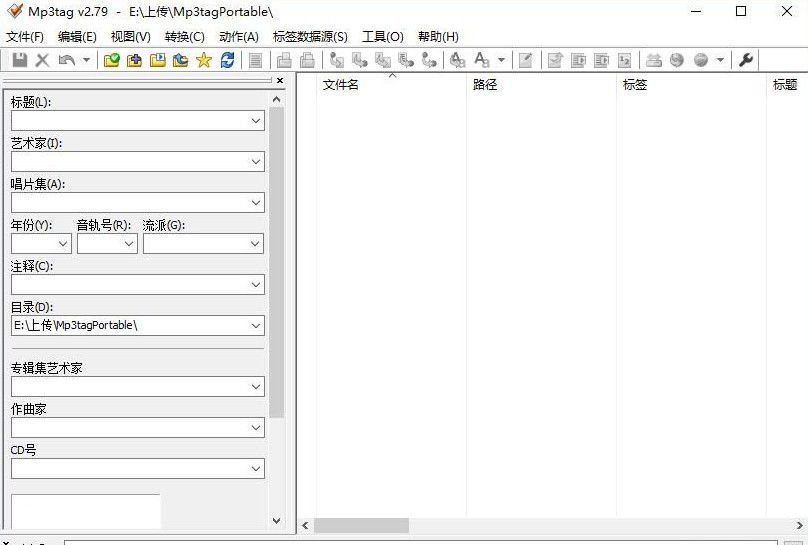Click the open folder with arrow icon
The width and height of the screenshot is (808, 545).
pyautogui.click(x=180, y=60)
